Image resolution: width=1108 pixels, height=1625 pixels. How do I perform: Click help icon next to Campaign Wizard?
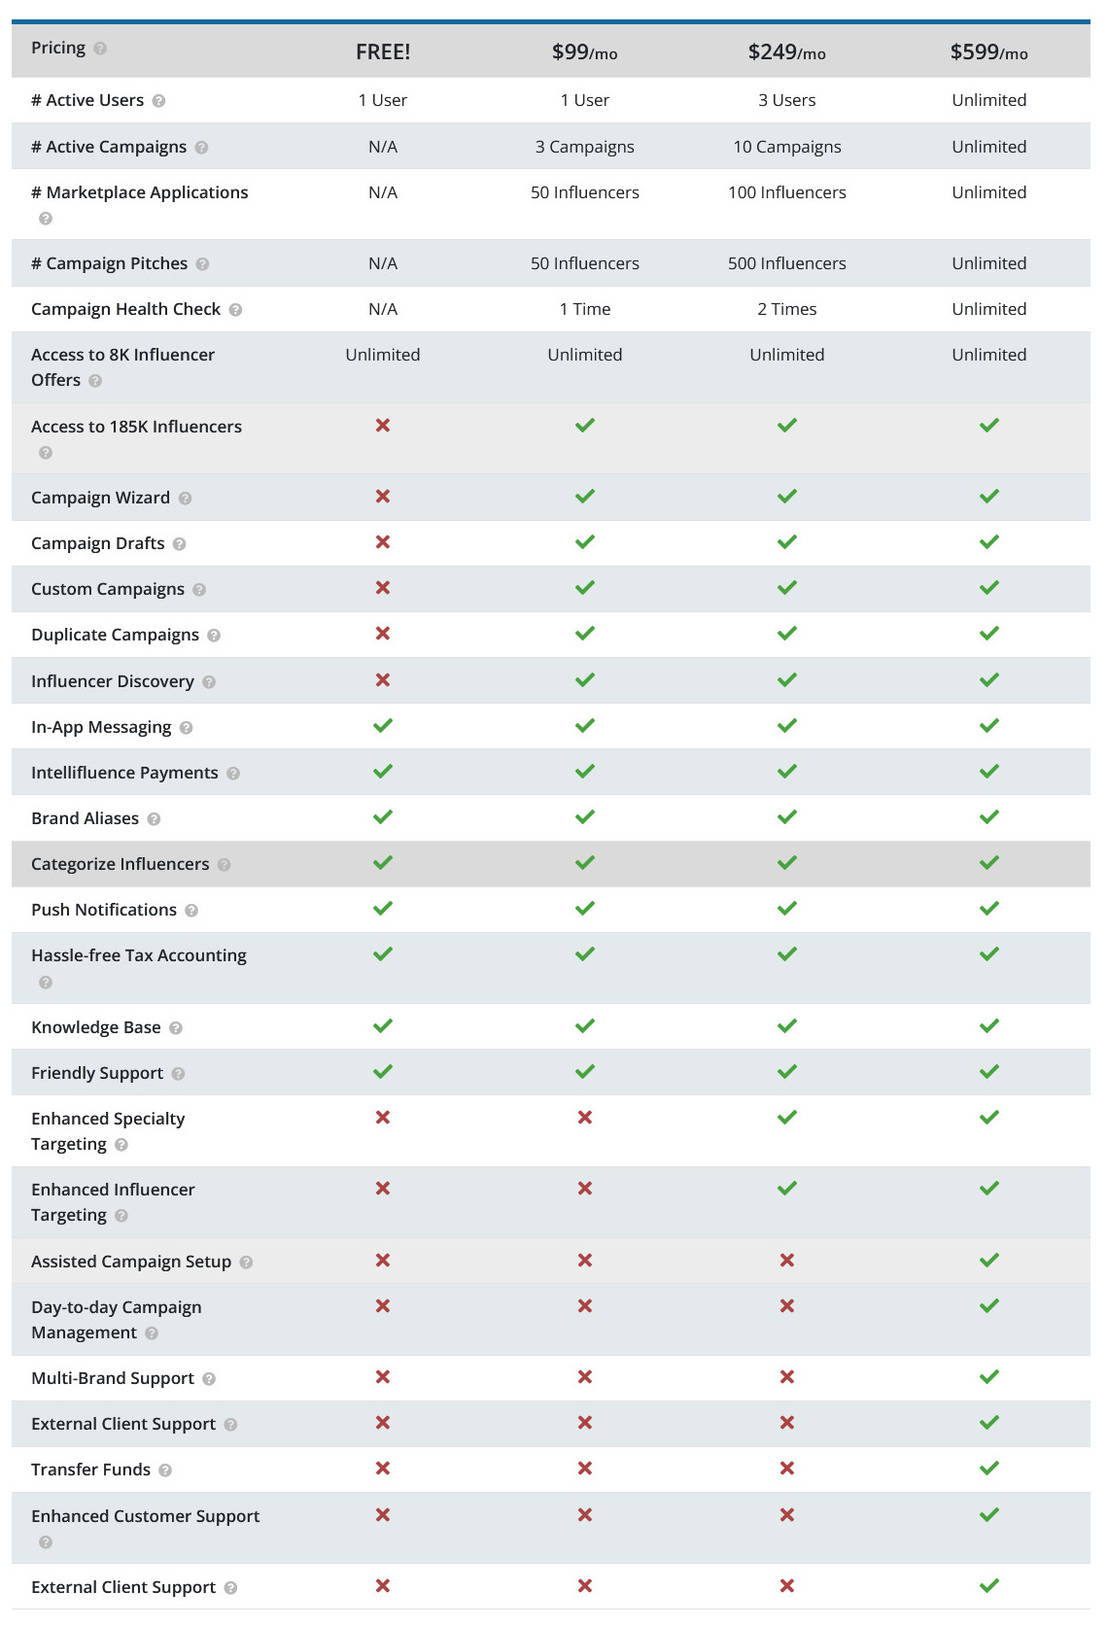pos(185,499)
